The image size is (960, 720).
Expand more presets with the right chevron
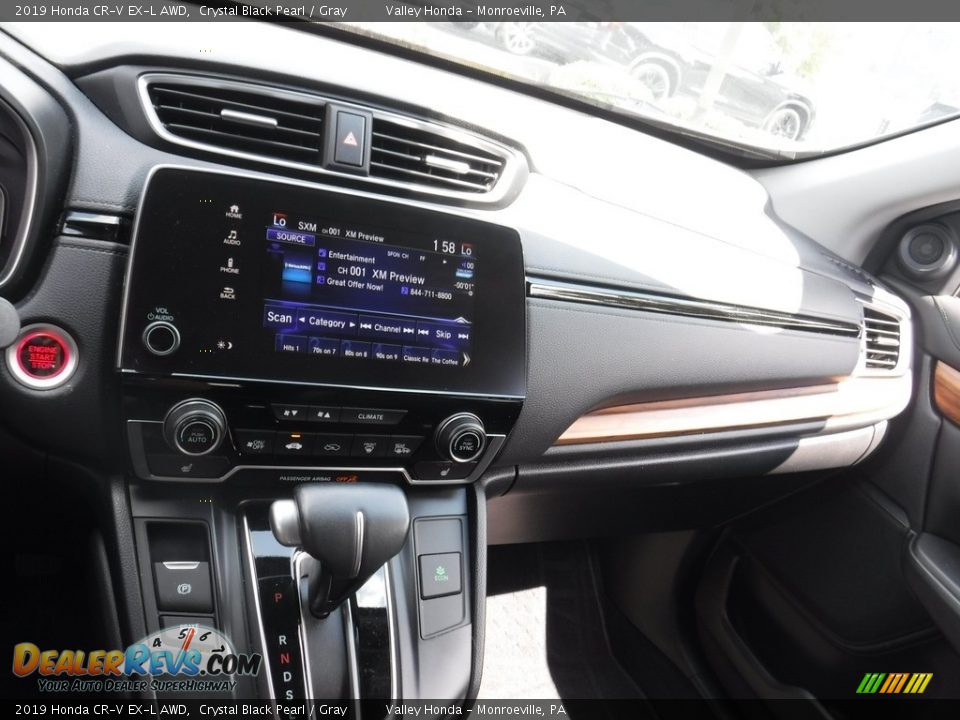[x=466, y=360]
